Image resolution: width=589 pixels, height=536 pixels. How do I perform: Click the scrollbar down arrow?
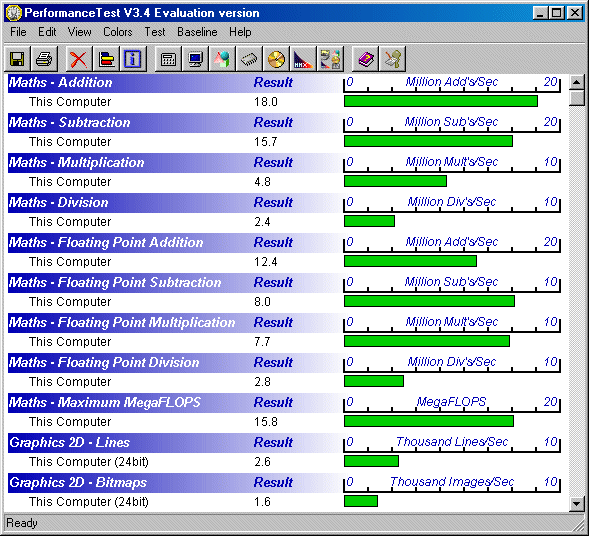click(x=577, y=504)
